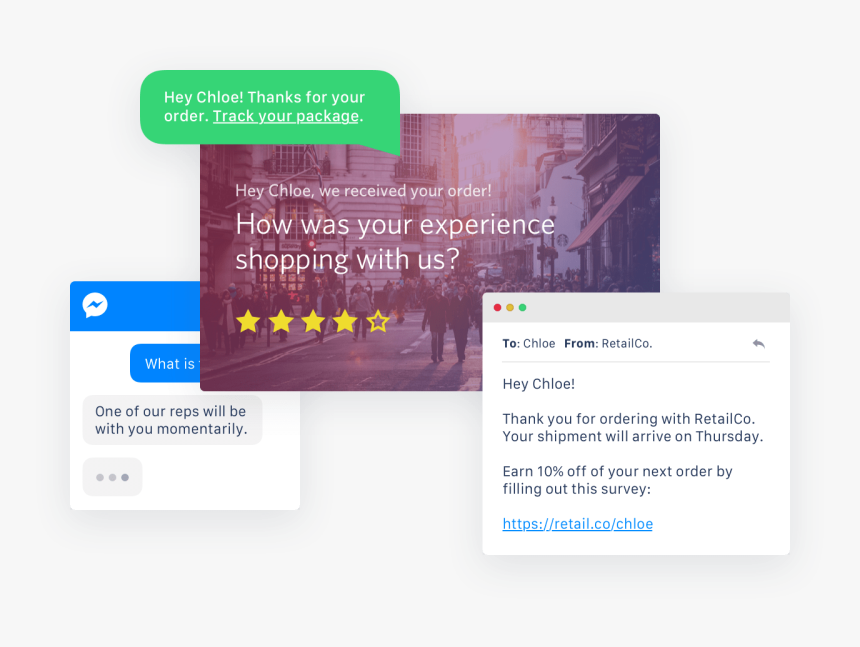Click the Messenger logo icon

(x=95, y=305)
